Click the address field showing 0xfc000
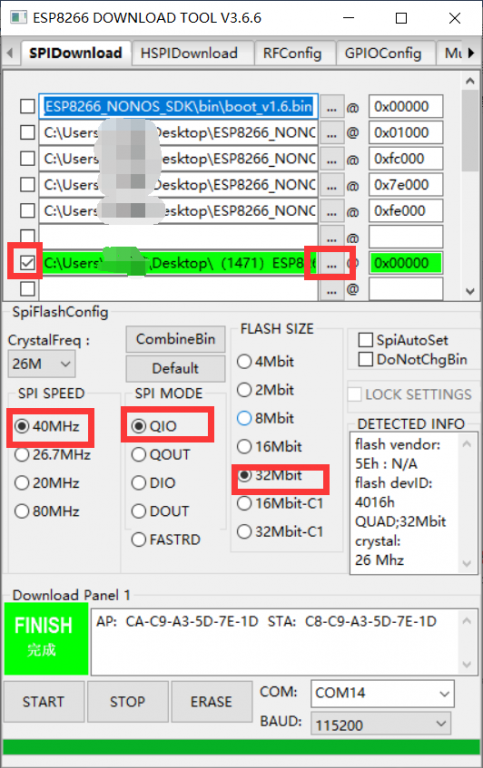 tap(406, 158)
